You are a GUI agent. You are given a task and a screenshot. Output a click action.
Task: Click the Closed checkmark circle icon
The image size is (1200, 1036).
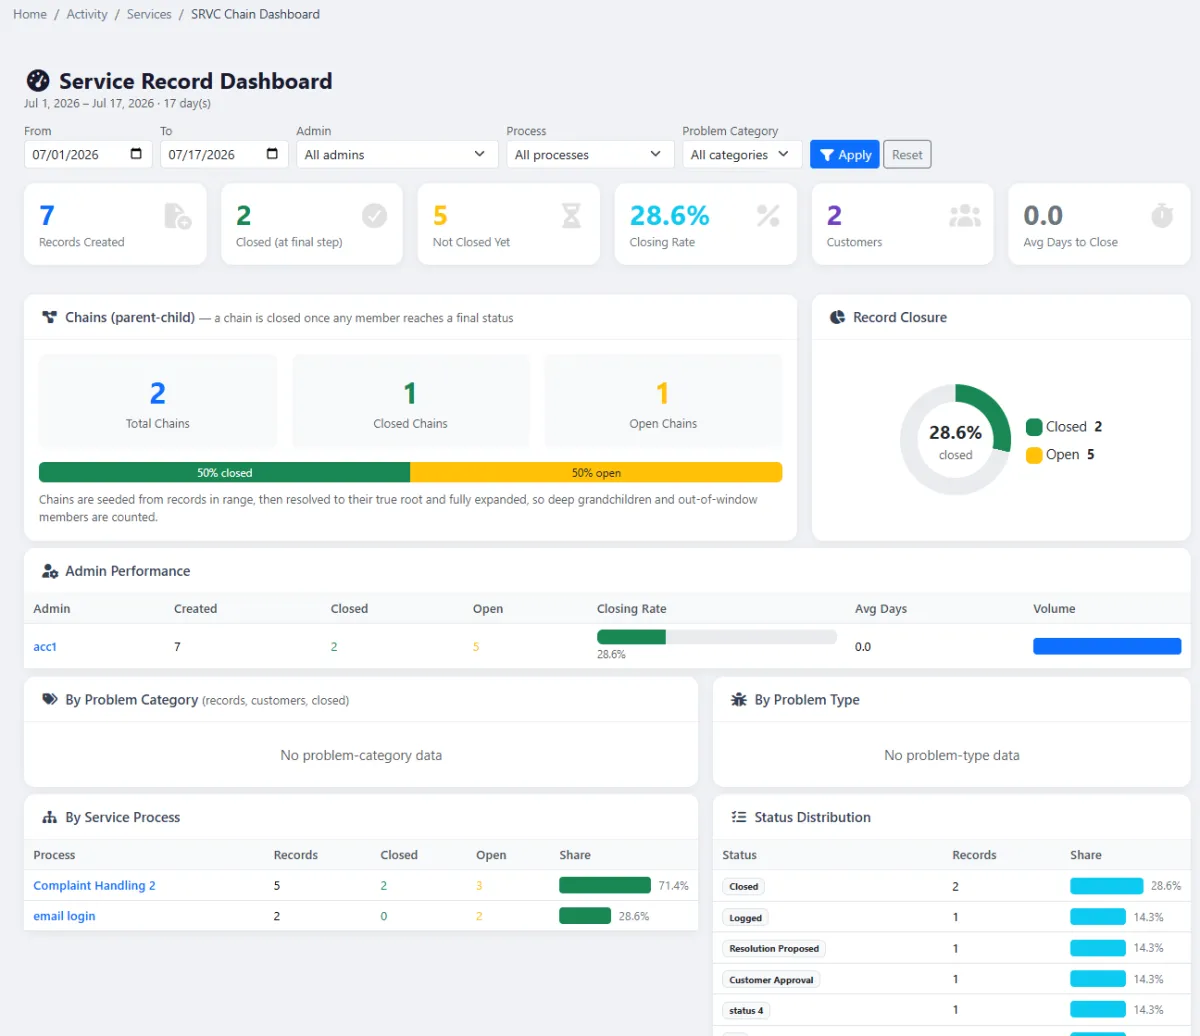(x=374, y=215)
